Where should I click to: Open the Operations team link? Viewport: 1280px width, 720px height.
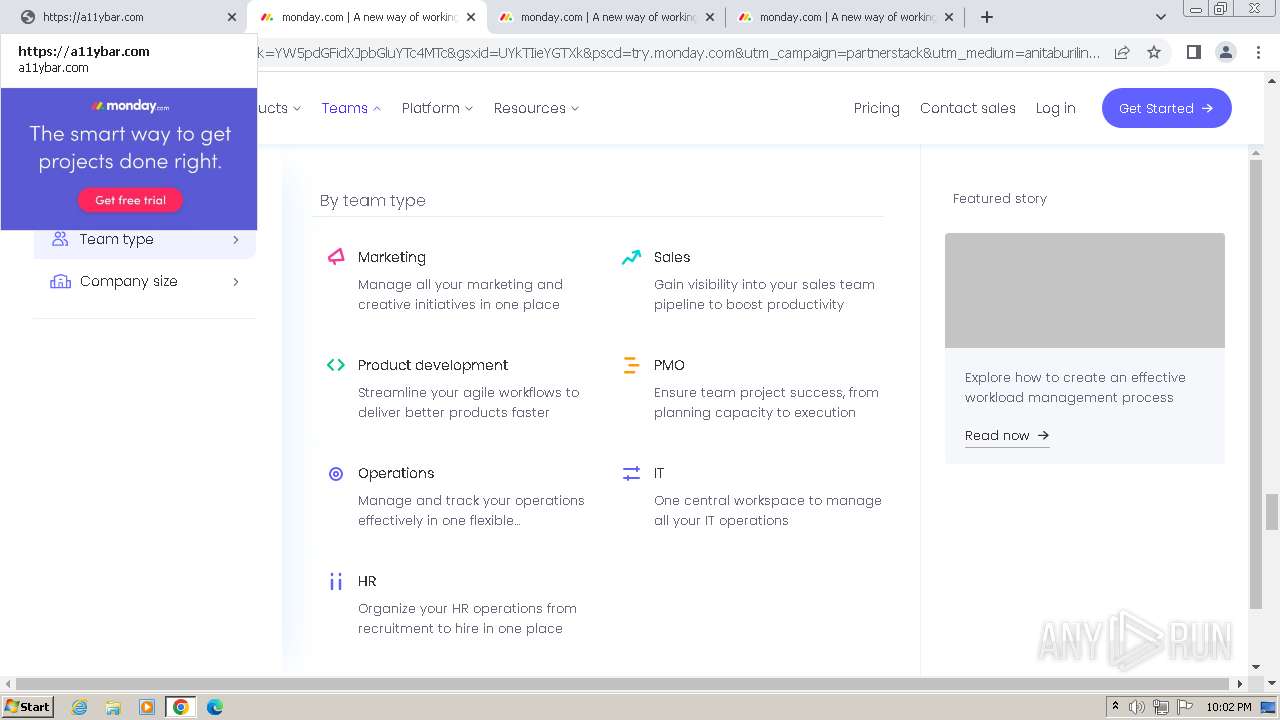[x=396, y=473]
